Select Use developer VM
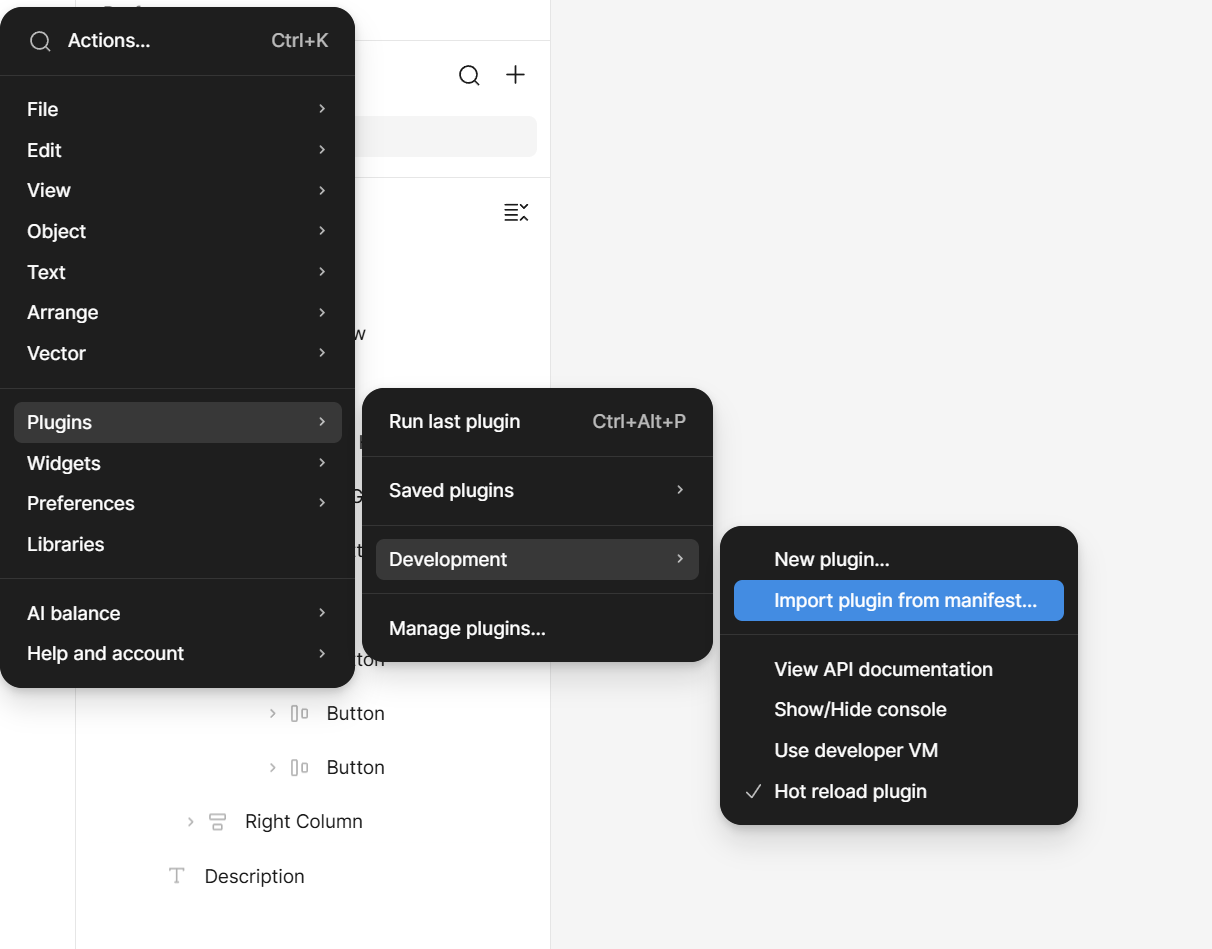Screen dimensions: 1212x949 tap(899, 750)
